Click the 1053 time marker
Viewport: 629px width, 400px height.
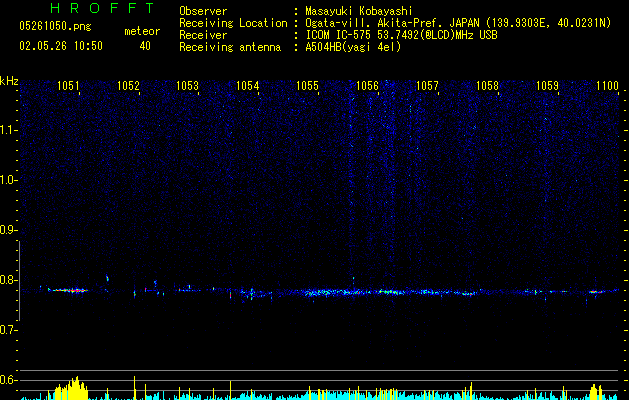click(x=188, y=86)
